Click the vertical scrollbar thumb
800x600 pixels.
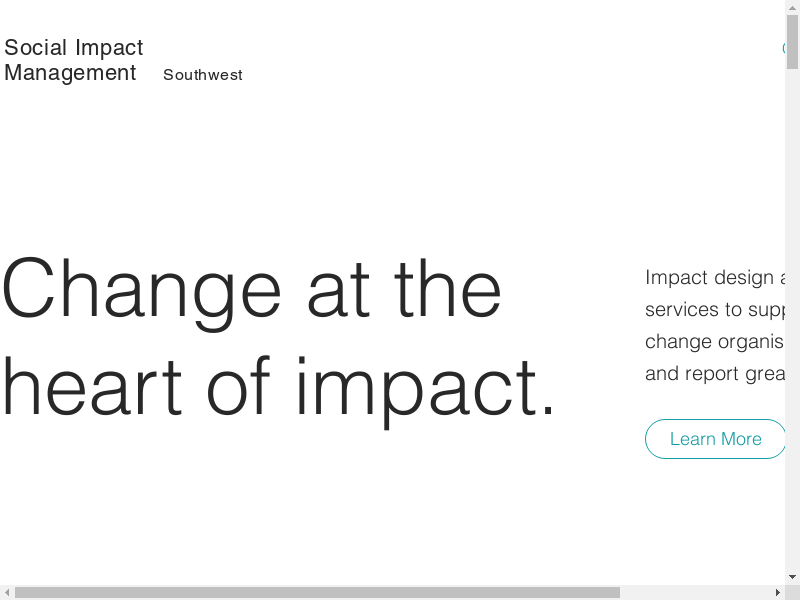792,42
